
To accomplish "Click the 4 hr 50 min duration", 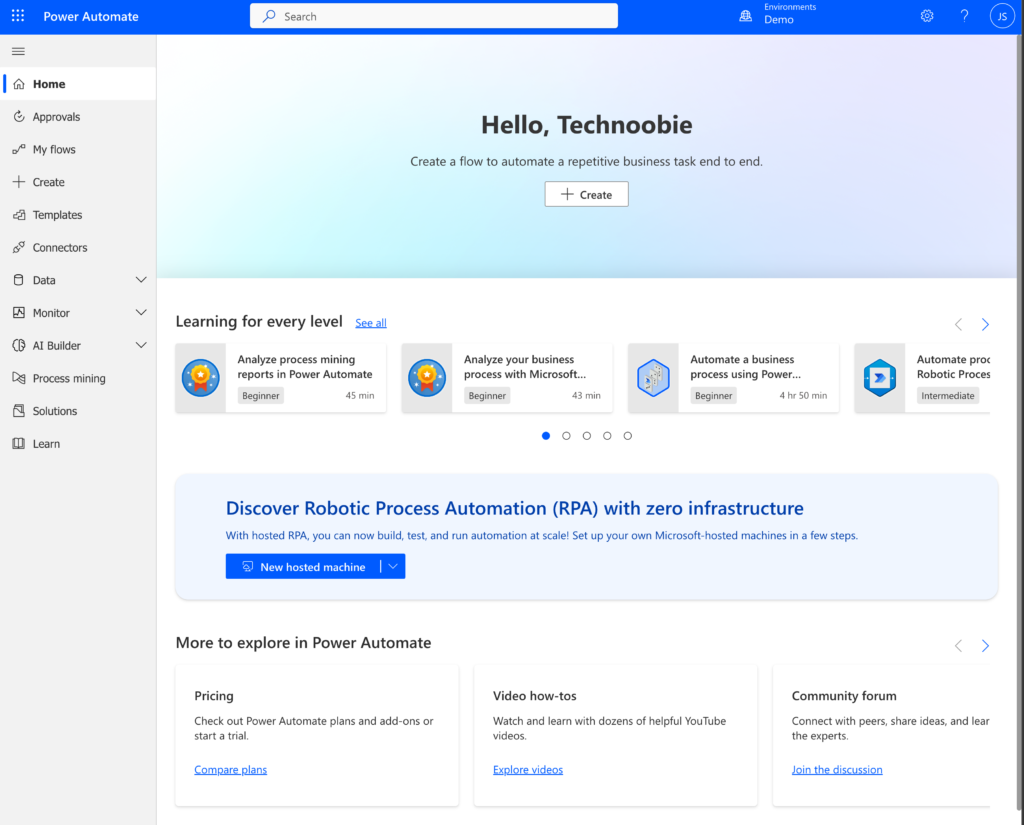I will coord(803,395).
